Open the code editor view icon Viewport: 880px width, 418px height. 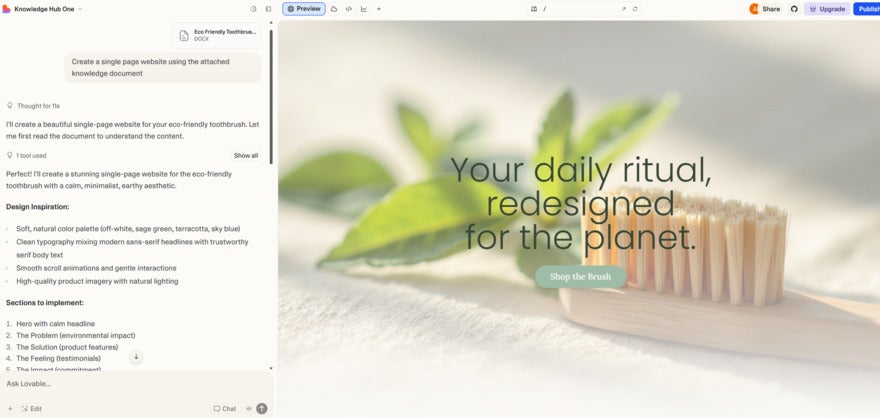click(x=349, y=9)
